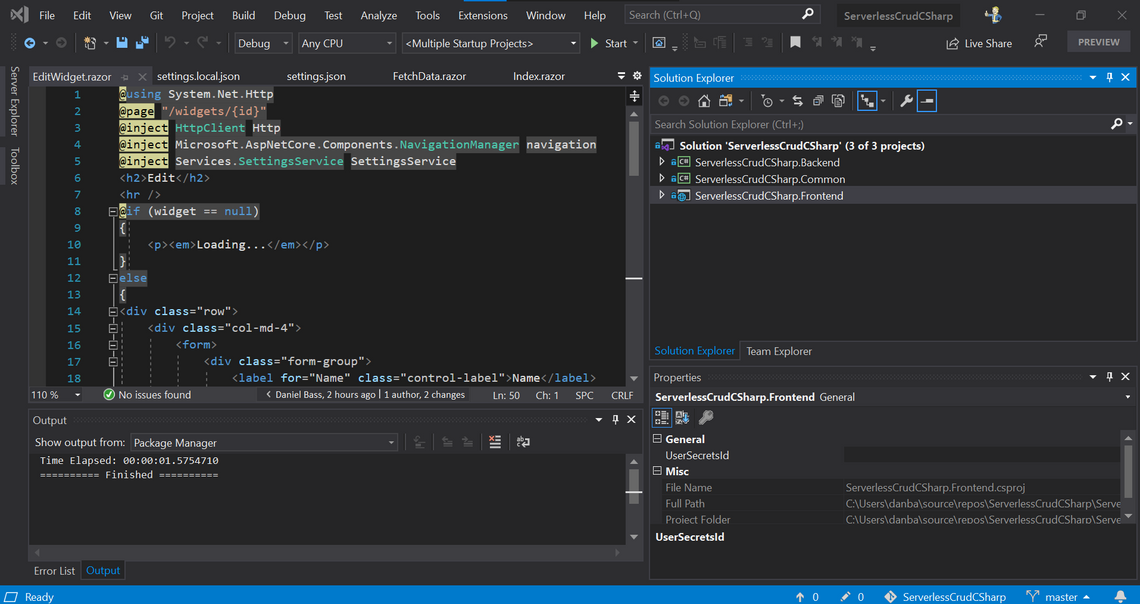Click the Start debugging button
1140x604 pixels.
(608, 43)
